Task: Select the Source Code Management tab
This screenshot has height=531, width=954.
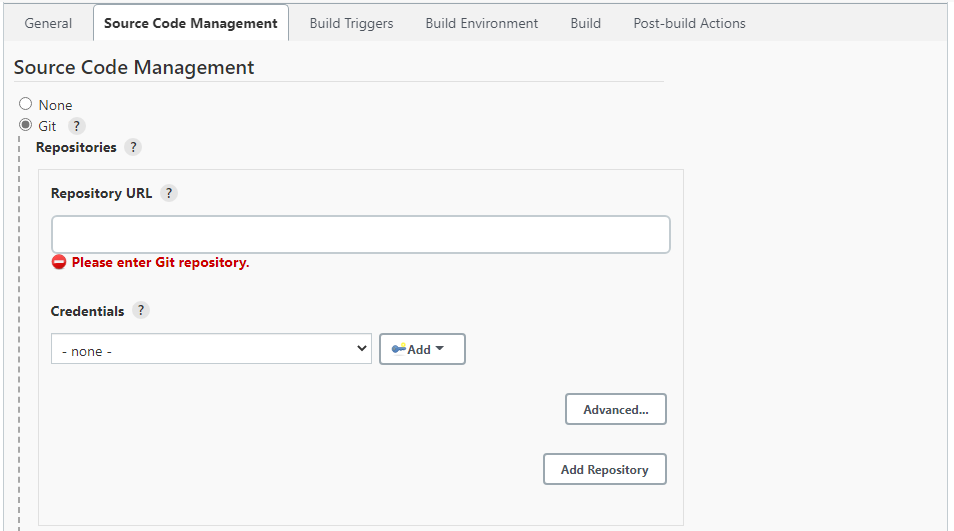Action: 191,23
